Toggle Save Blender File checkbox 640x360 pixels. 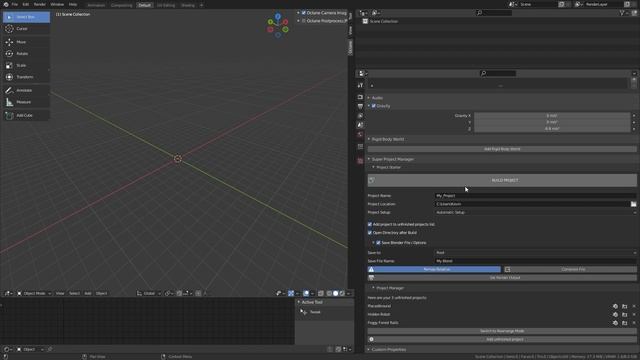point(378,243)
